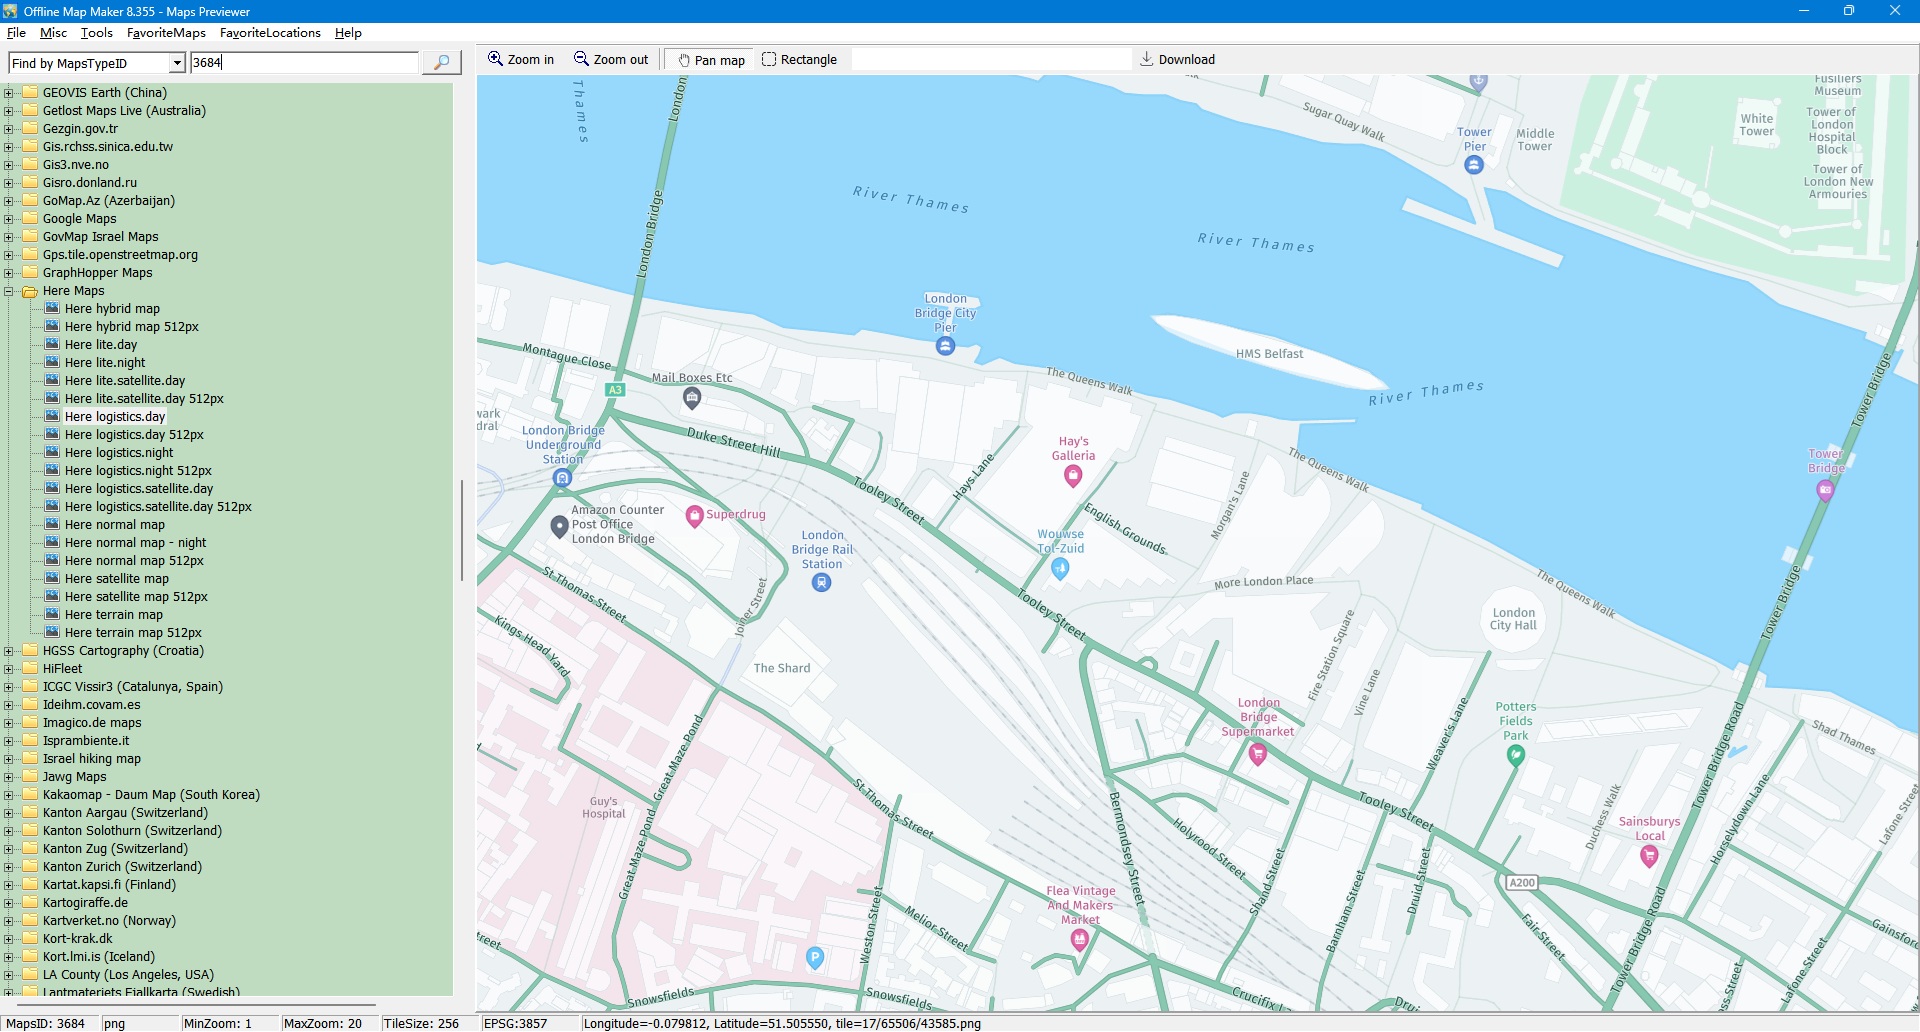Image resolution: width=1920 pixels, height=1032 pixels.
Task: Collapse the Here Maps folder
Action: click(x=9, y=292)
